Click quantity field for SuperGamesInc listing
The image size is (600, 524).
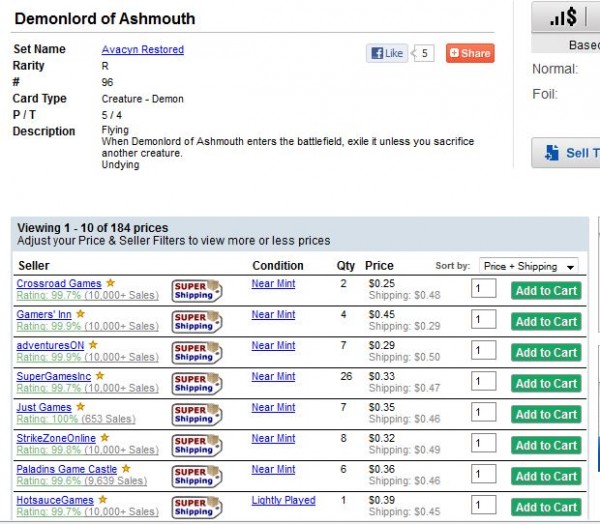483,383
